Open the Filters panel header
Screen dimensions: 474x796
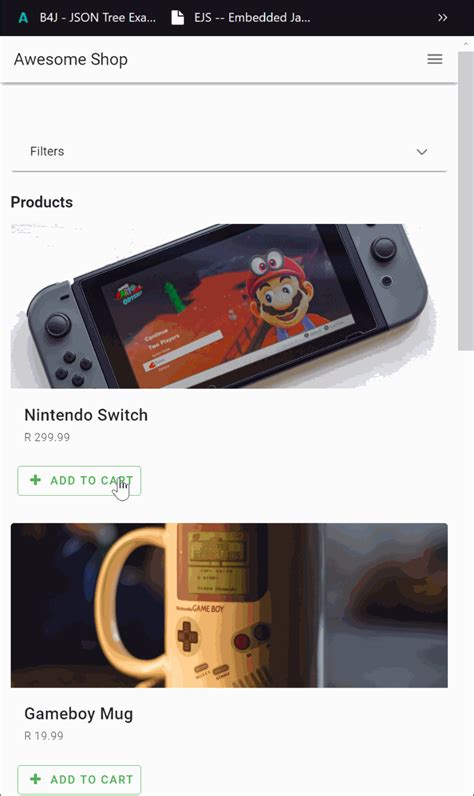[229, 152]
